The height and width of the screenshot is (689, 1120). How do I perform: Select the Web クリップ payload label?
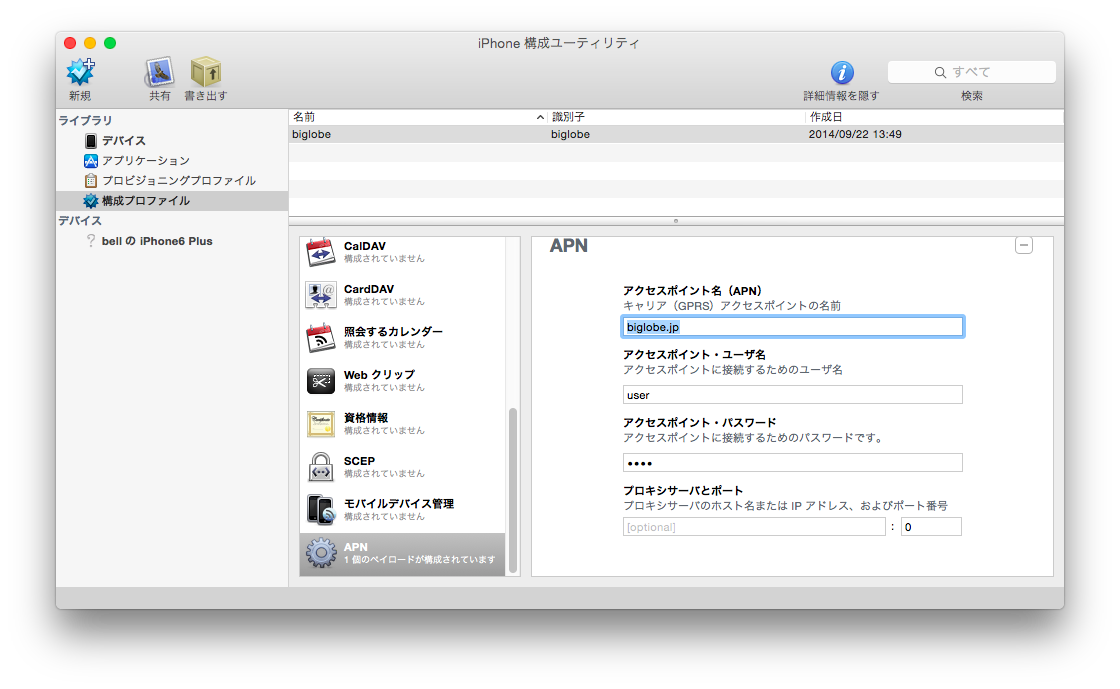pos(379,375)
